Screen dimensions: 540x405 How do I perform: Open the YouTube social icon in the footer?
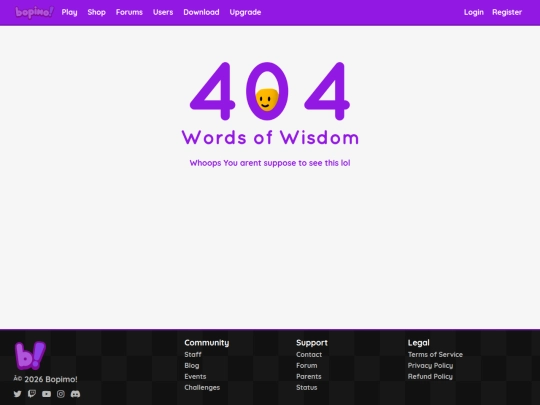(46, 394)
